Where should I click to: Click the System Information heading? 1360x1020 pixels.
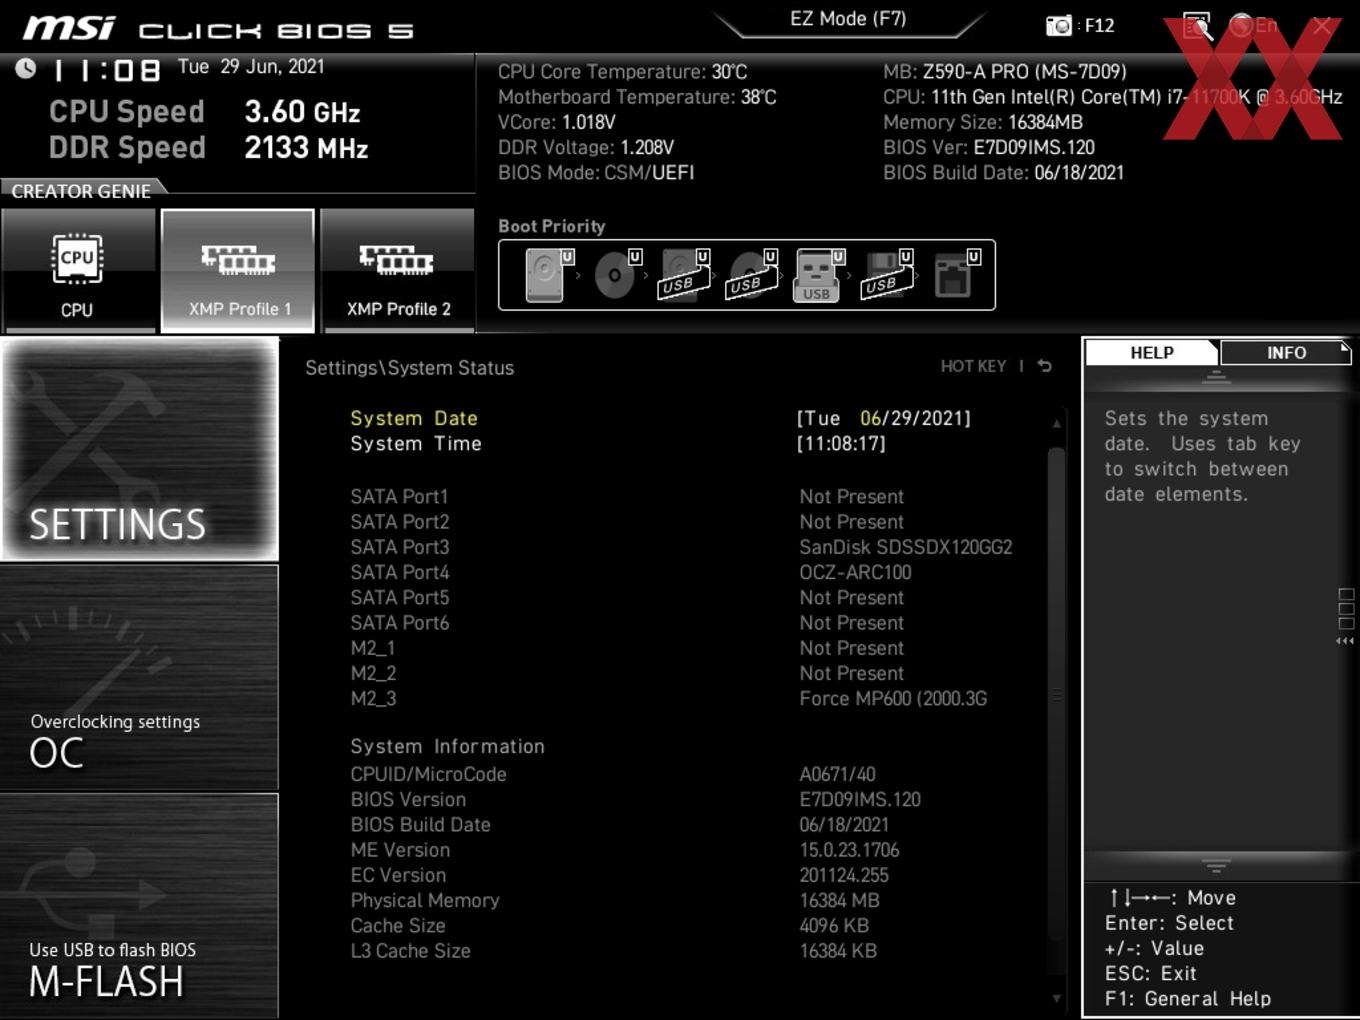click(447, 746)
